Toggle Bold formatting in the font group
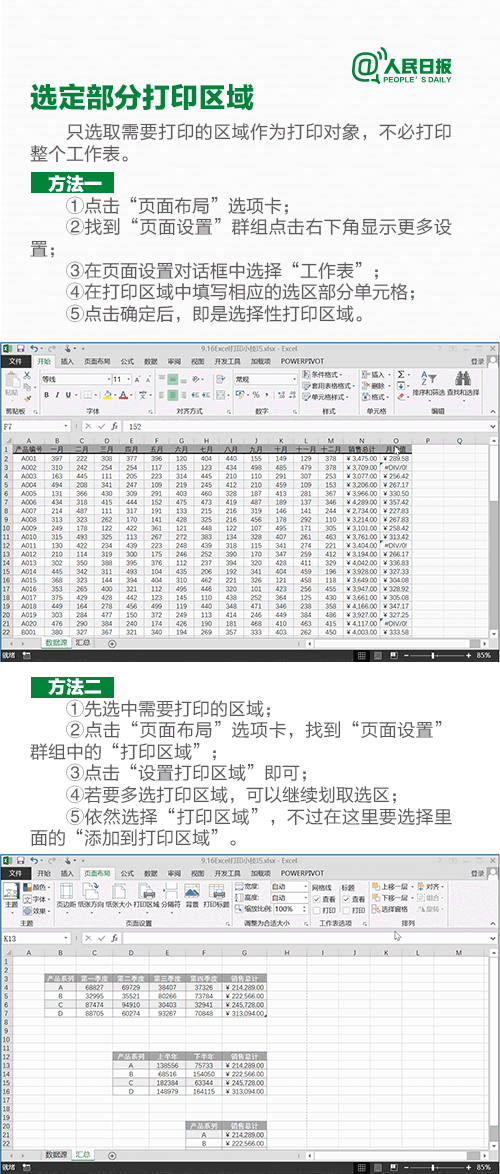 pos(46,395)
